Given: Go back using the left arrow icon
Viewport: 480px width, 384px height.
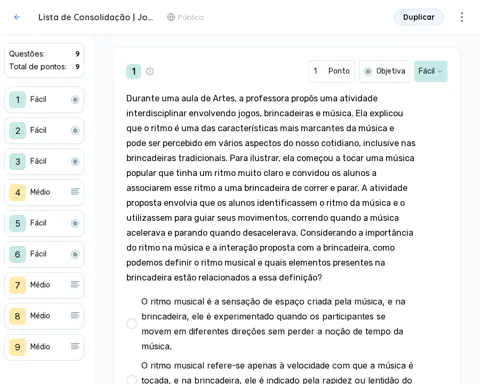Looking at the screenshot, I should tap(17, 17).
